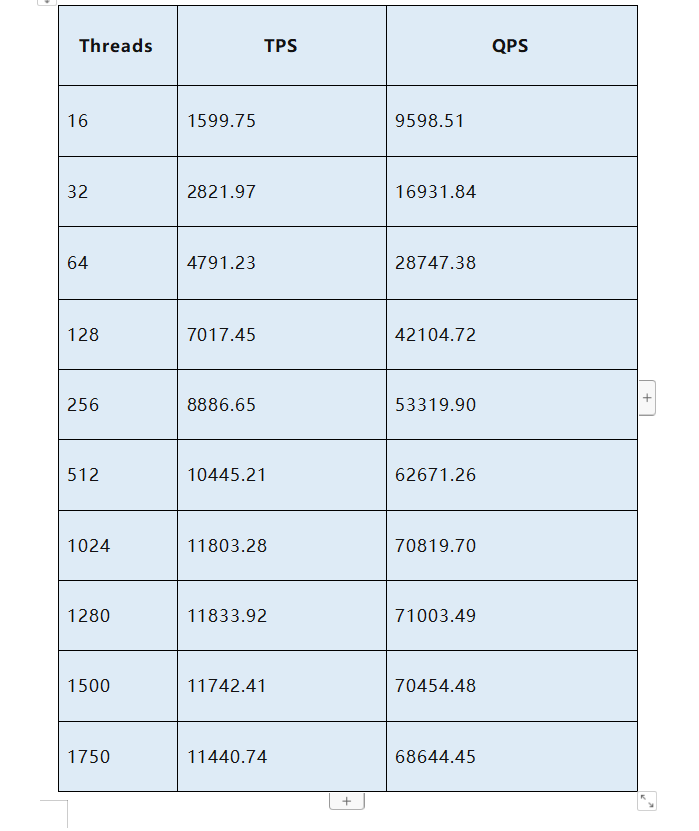Click the Threads cell showing 32

point(116,192)
